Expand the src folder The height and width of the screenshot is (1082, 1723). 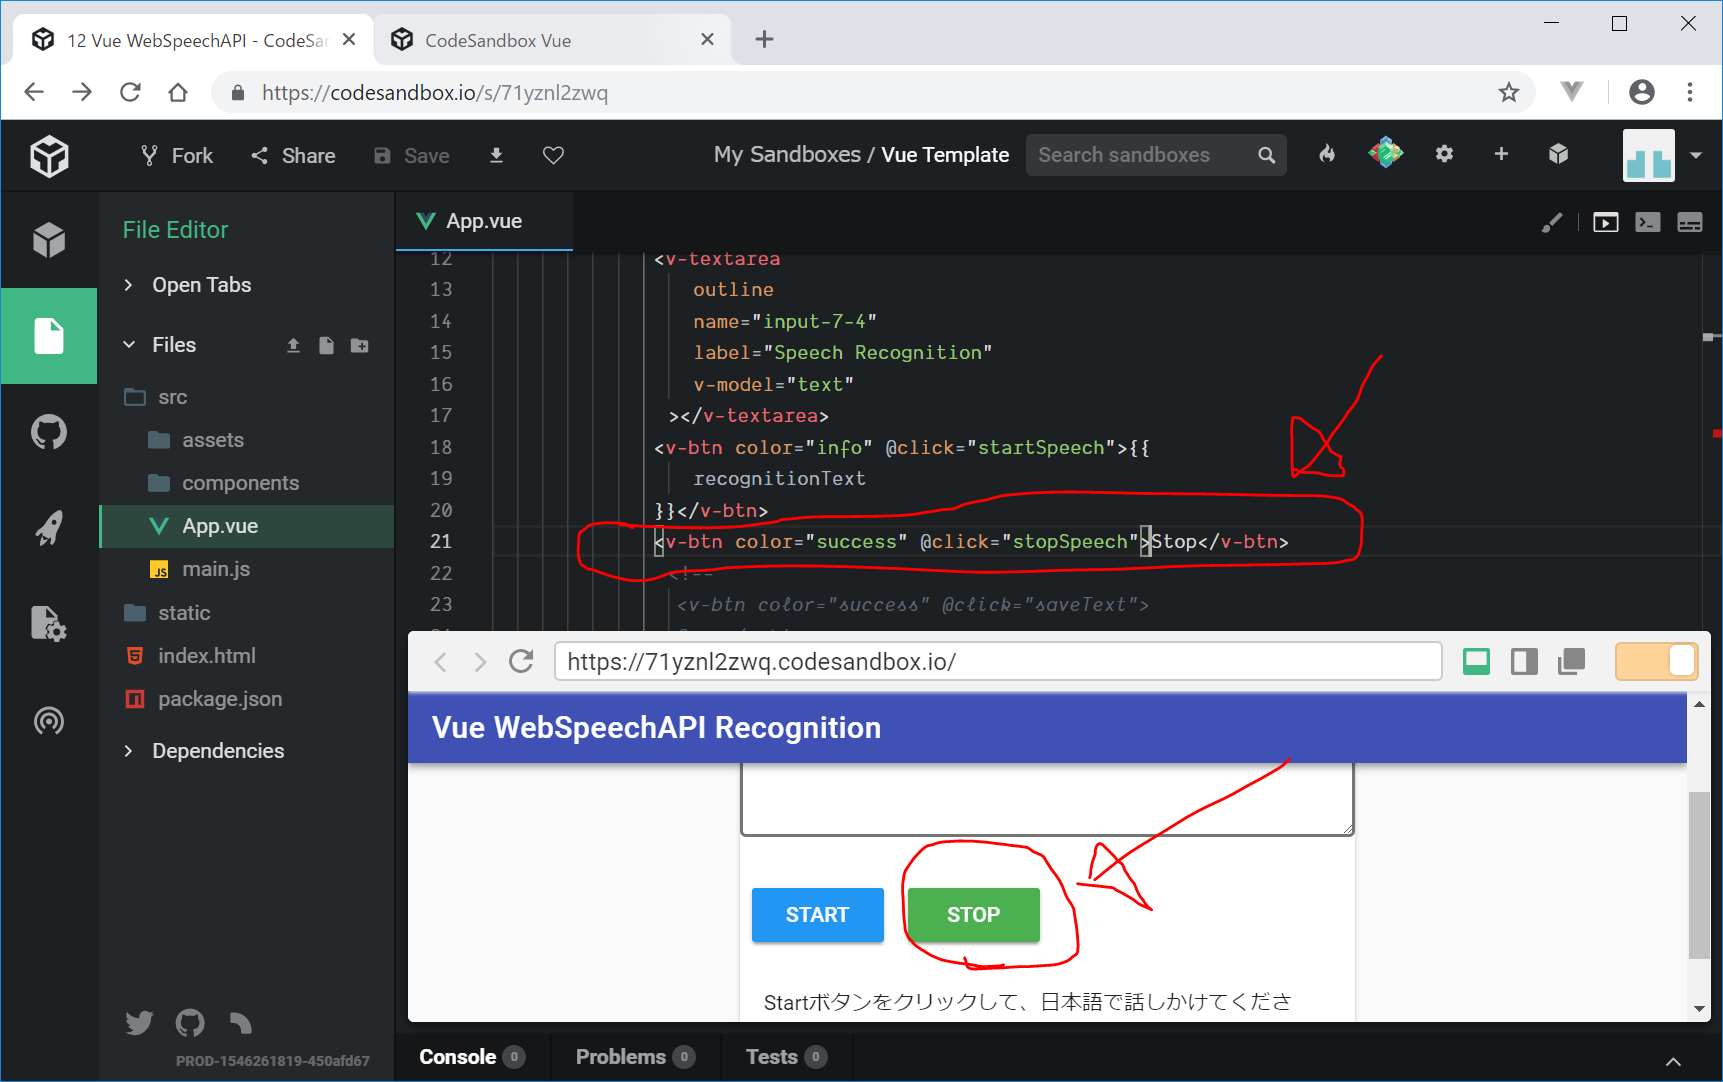[247, 397]
